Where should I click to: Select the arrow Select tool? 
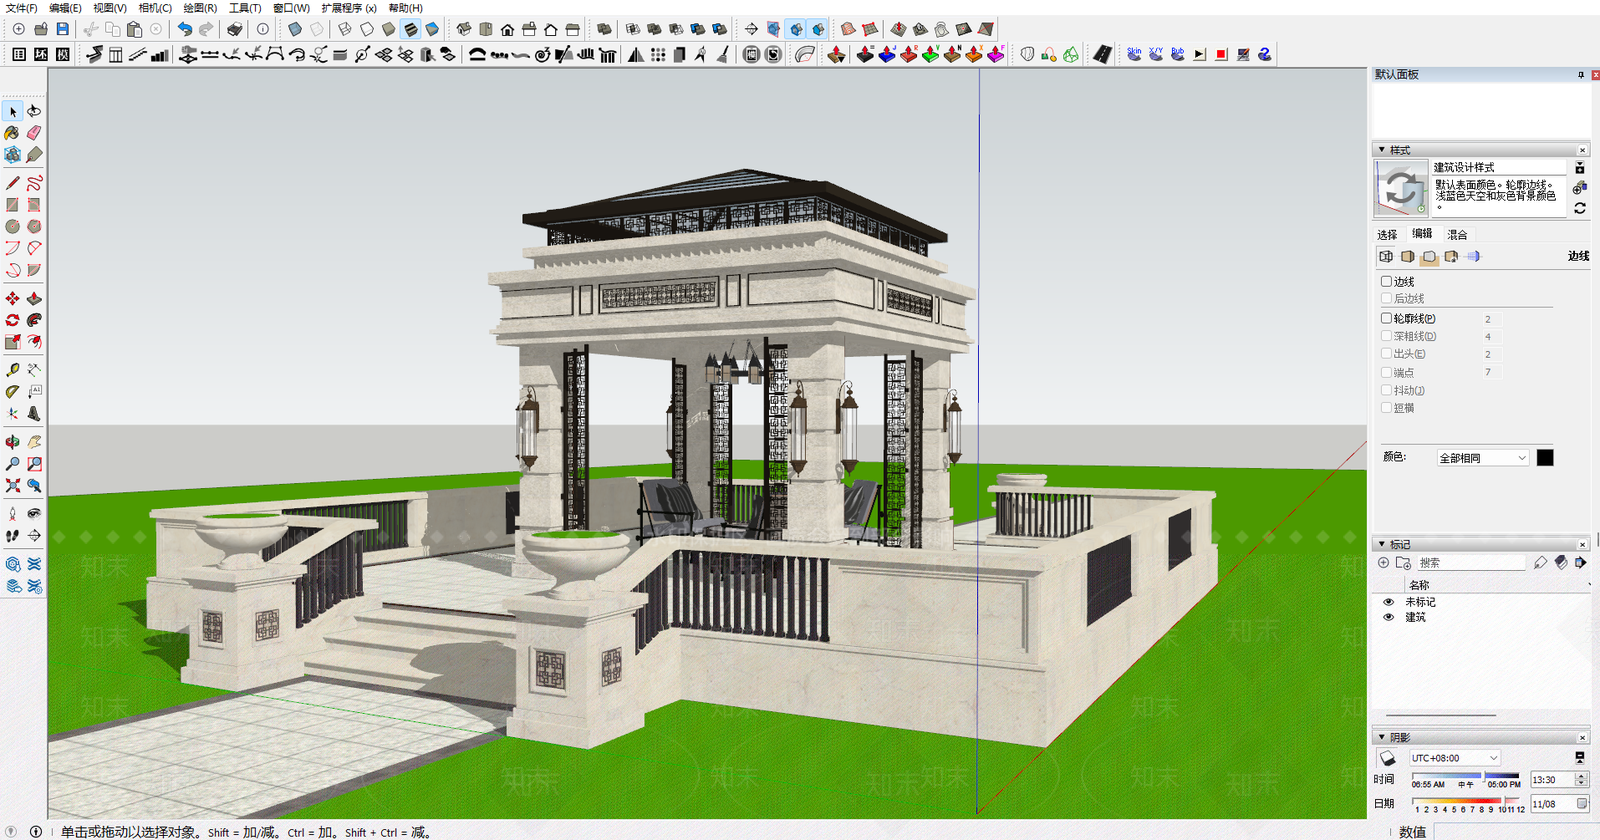(x=13, y=111)
